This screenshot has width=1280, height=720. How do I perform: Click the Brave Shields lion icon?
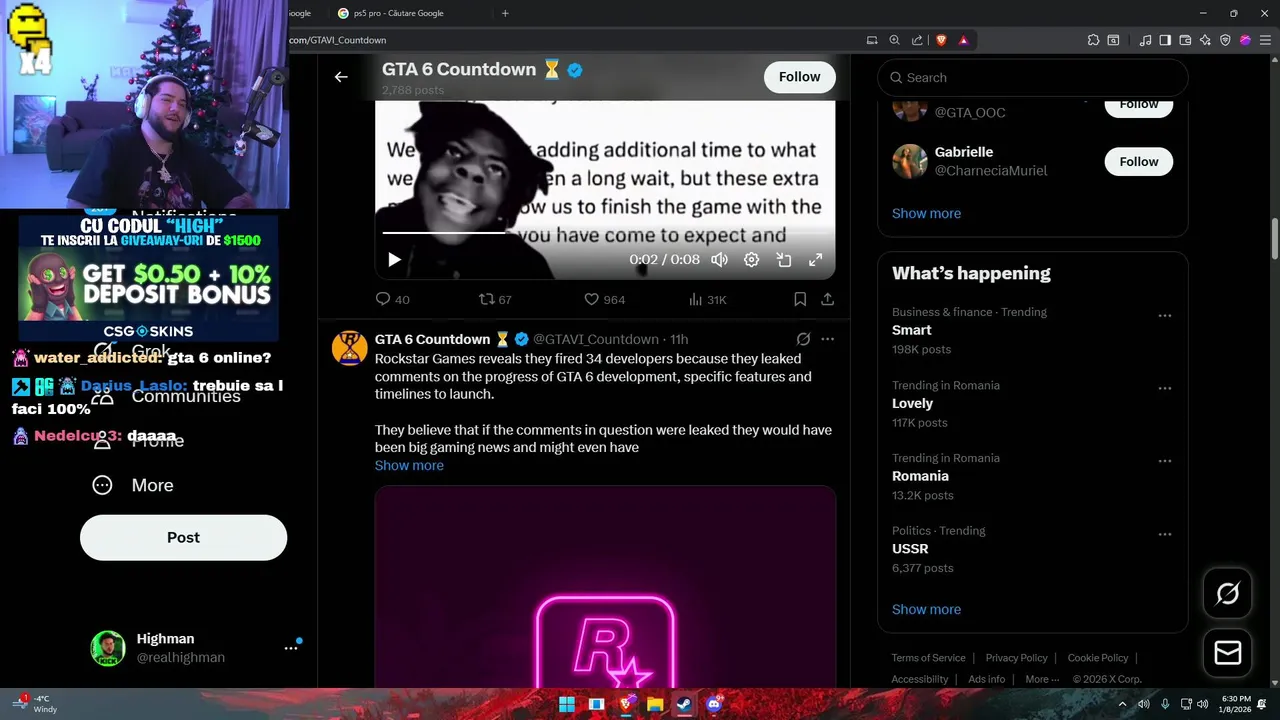click(941, 40)
